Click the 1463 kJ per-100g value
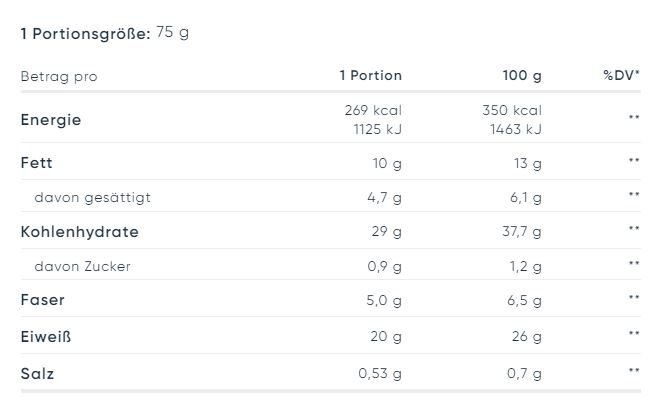 pyautogui.click(x=516, y=129)
